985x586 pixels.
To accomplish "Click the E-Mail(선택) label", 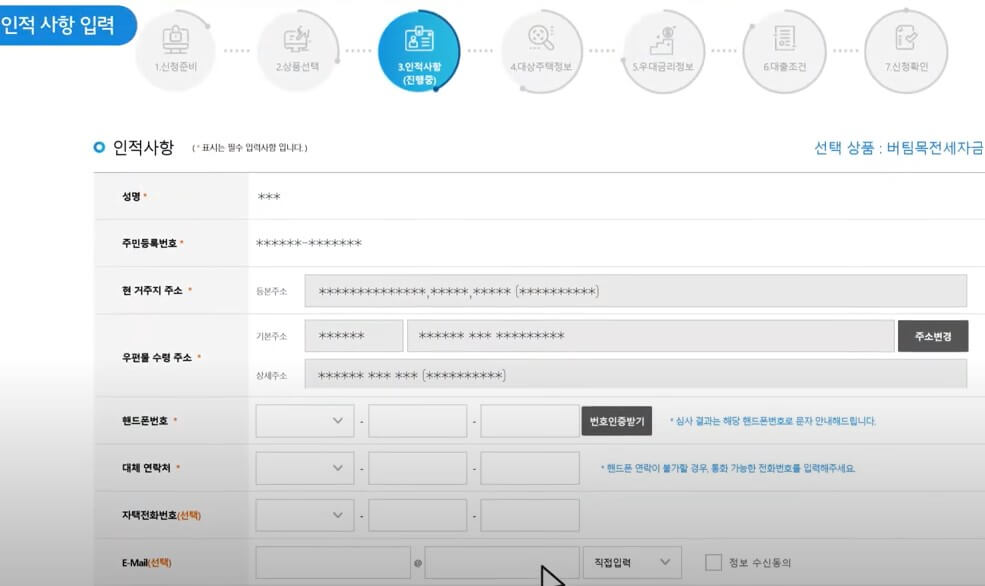I will 146,563.
